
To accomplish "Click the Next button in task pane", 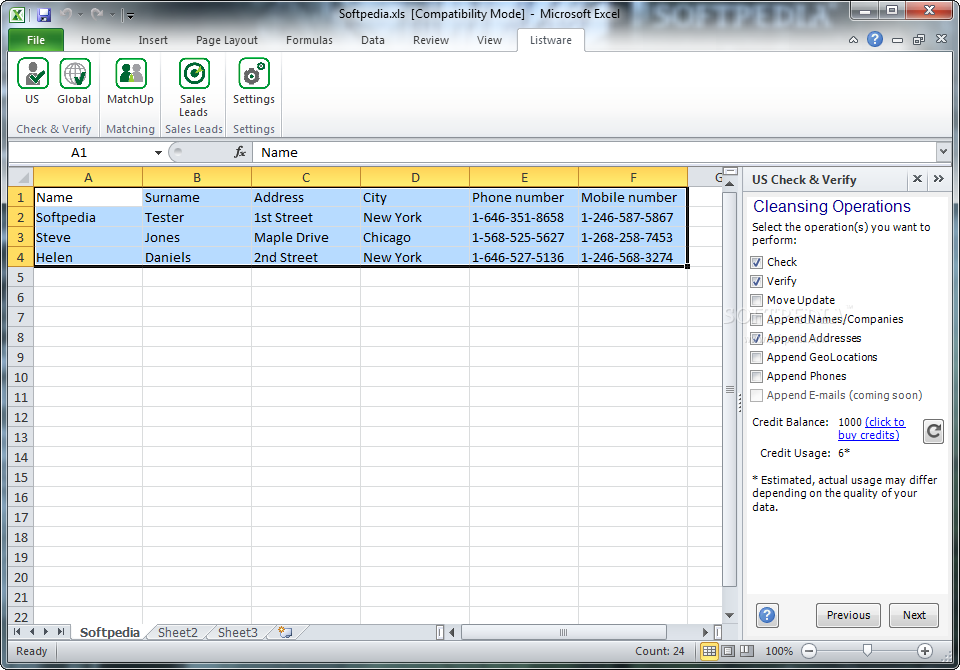I will tap(913, 615).
